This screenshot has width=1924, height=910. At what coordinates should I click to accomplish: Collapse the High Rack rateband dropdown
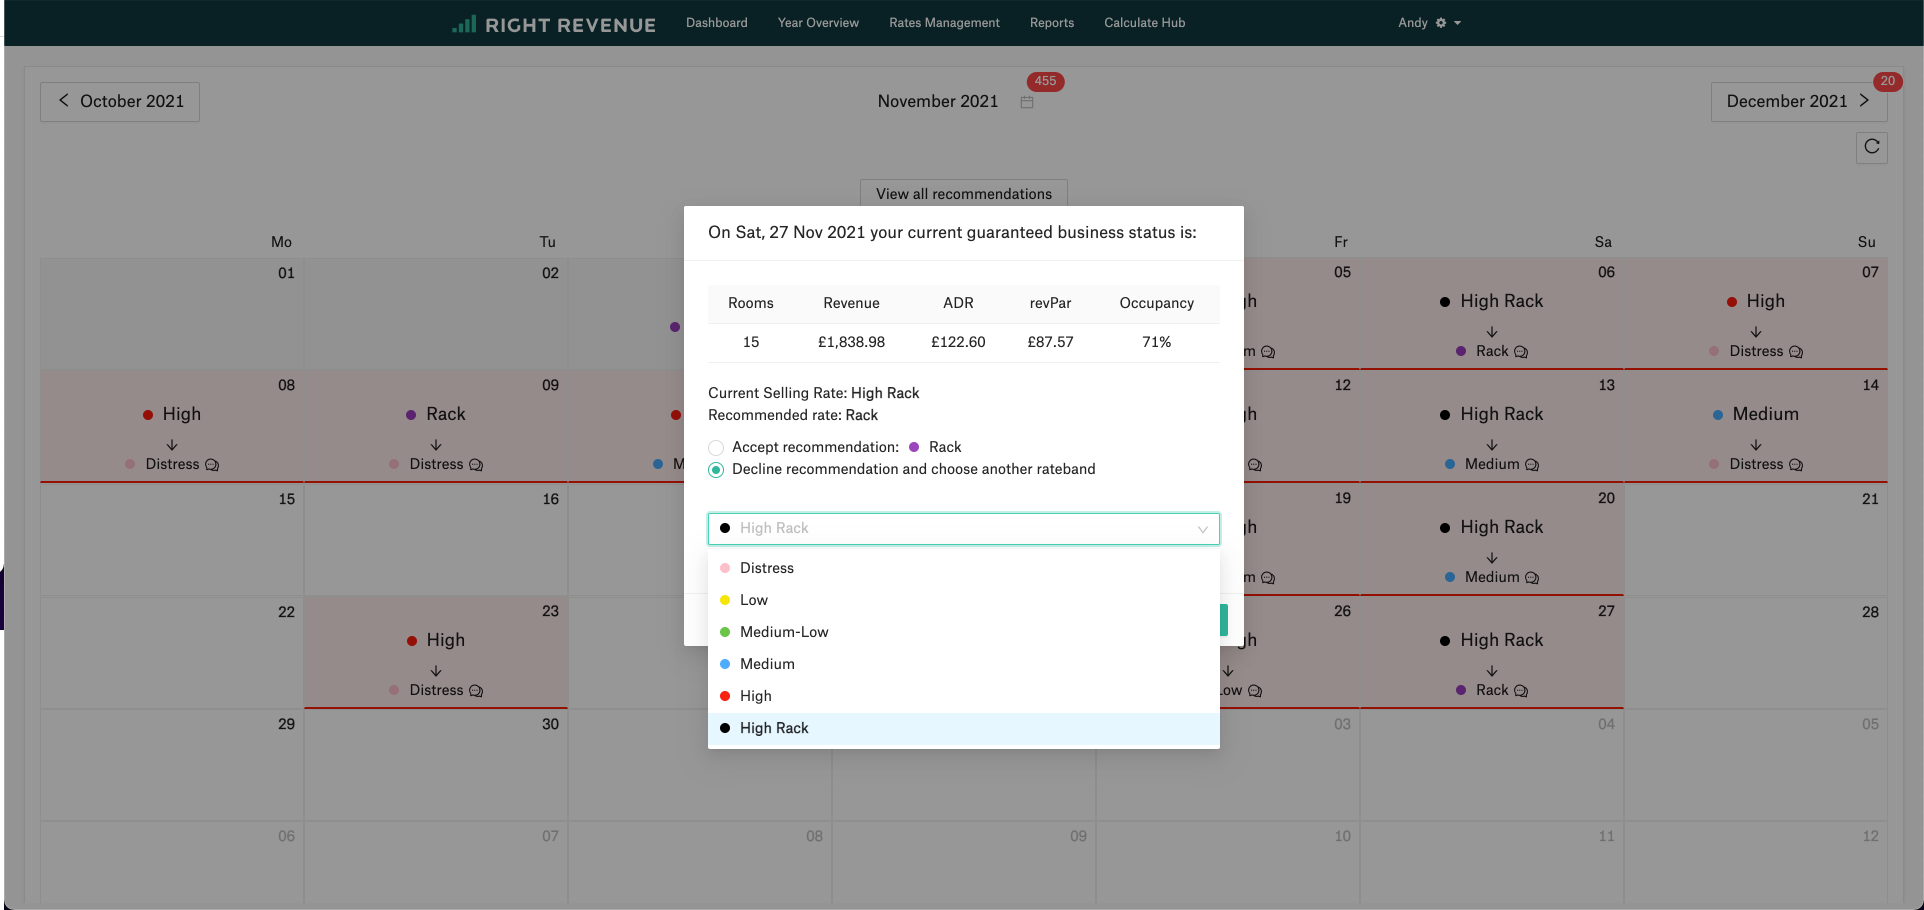point(964,528)
